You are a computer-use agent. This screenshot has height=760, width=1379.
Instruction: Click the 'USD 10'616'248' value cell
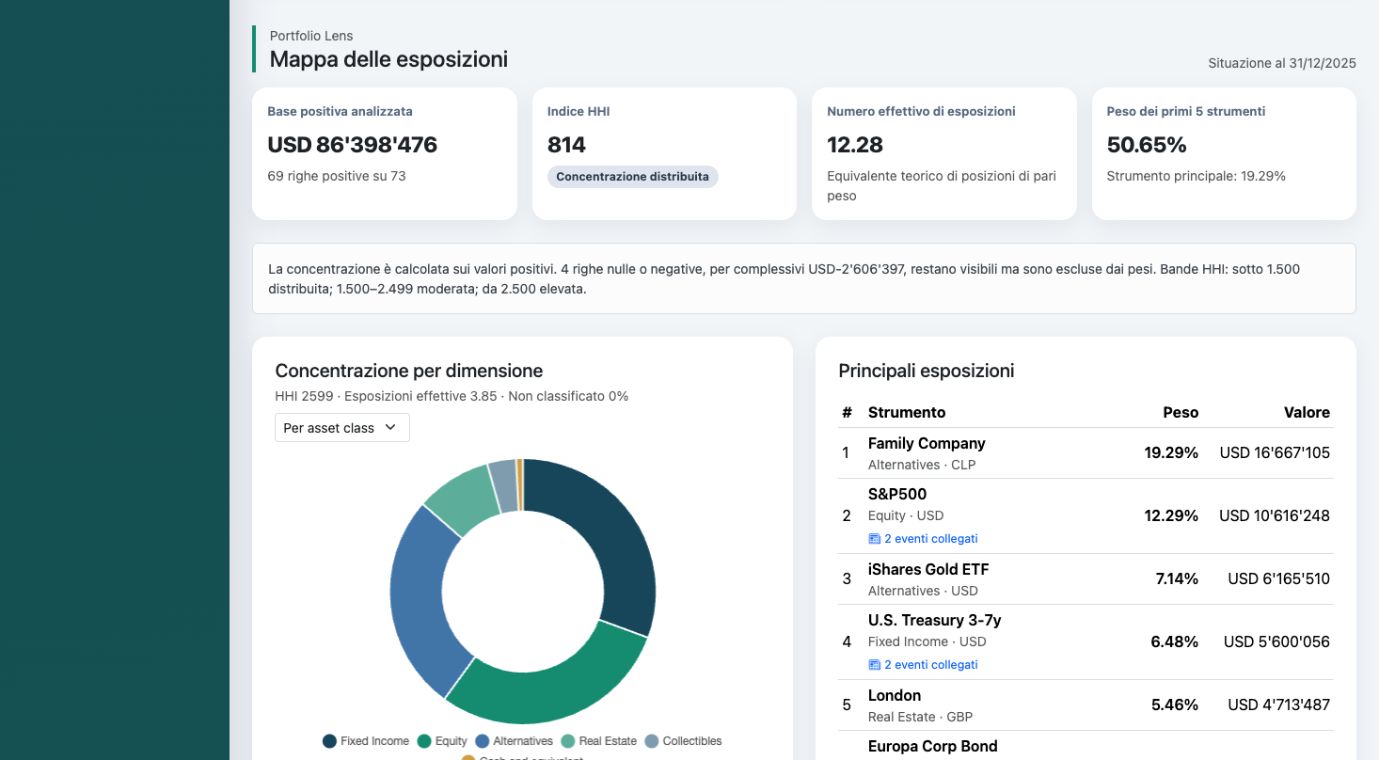click(x=1274, y=516)
